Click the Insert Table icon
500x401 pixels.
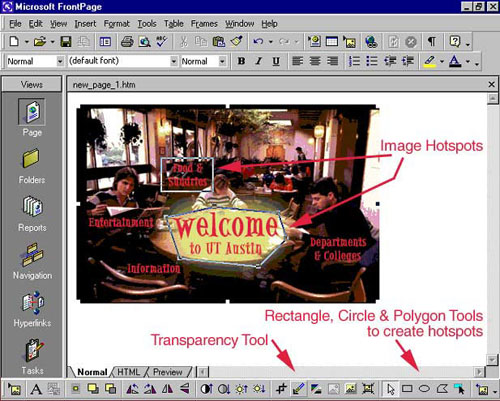coord(332,42)
